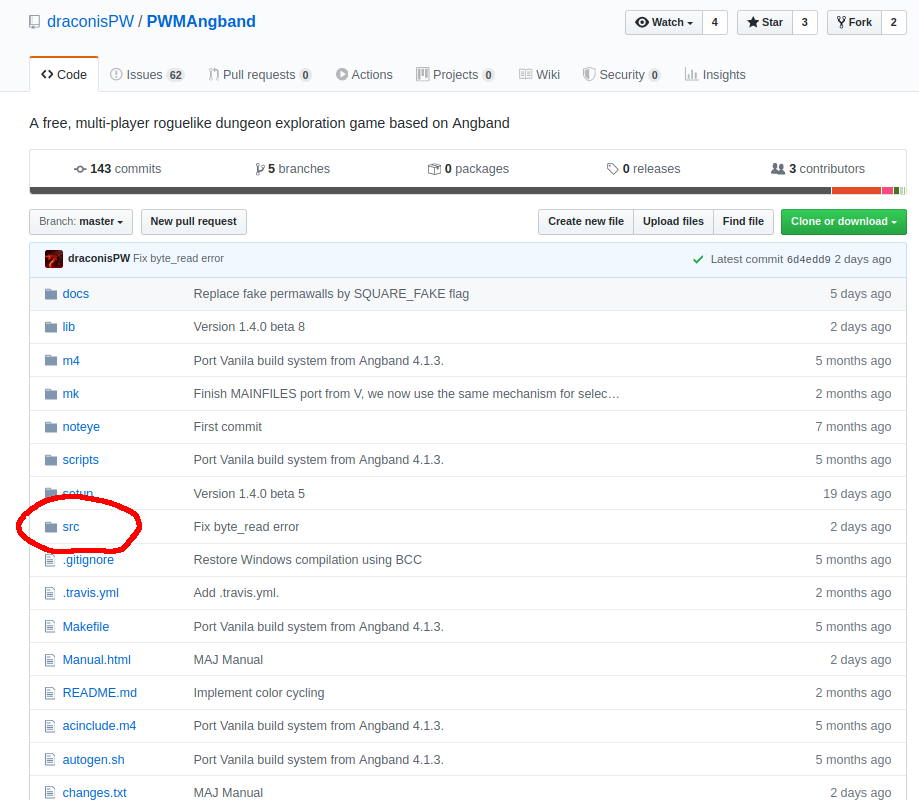Click the watchers count 4
The height and width of the screenshot is (800, 919).
714,22
